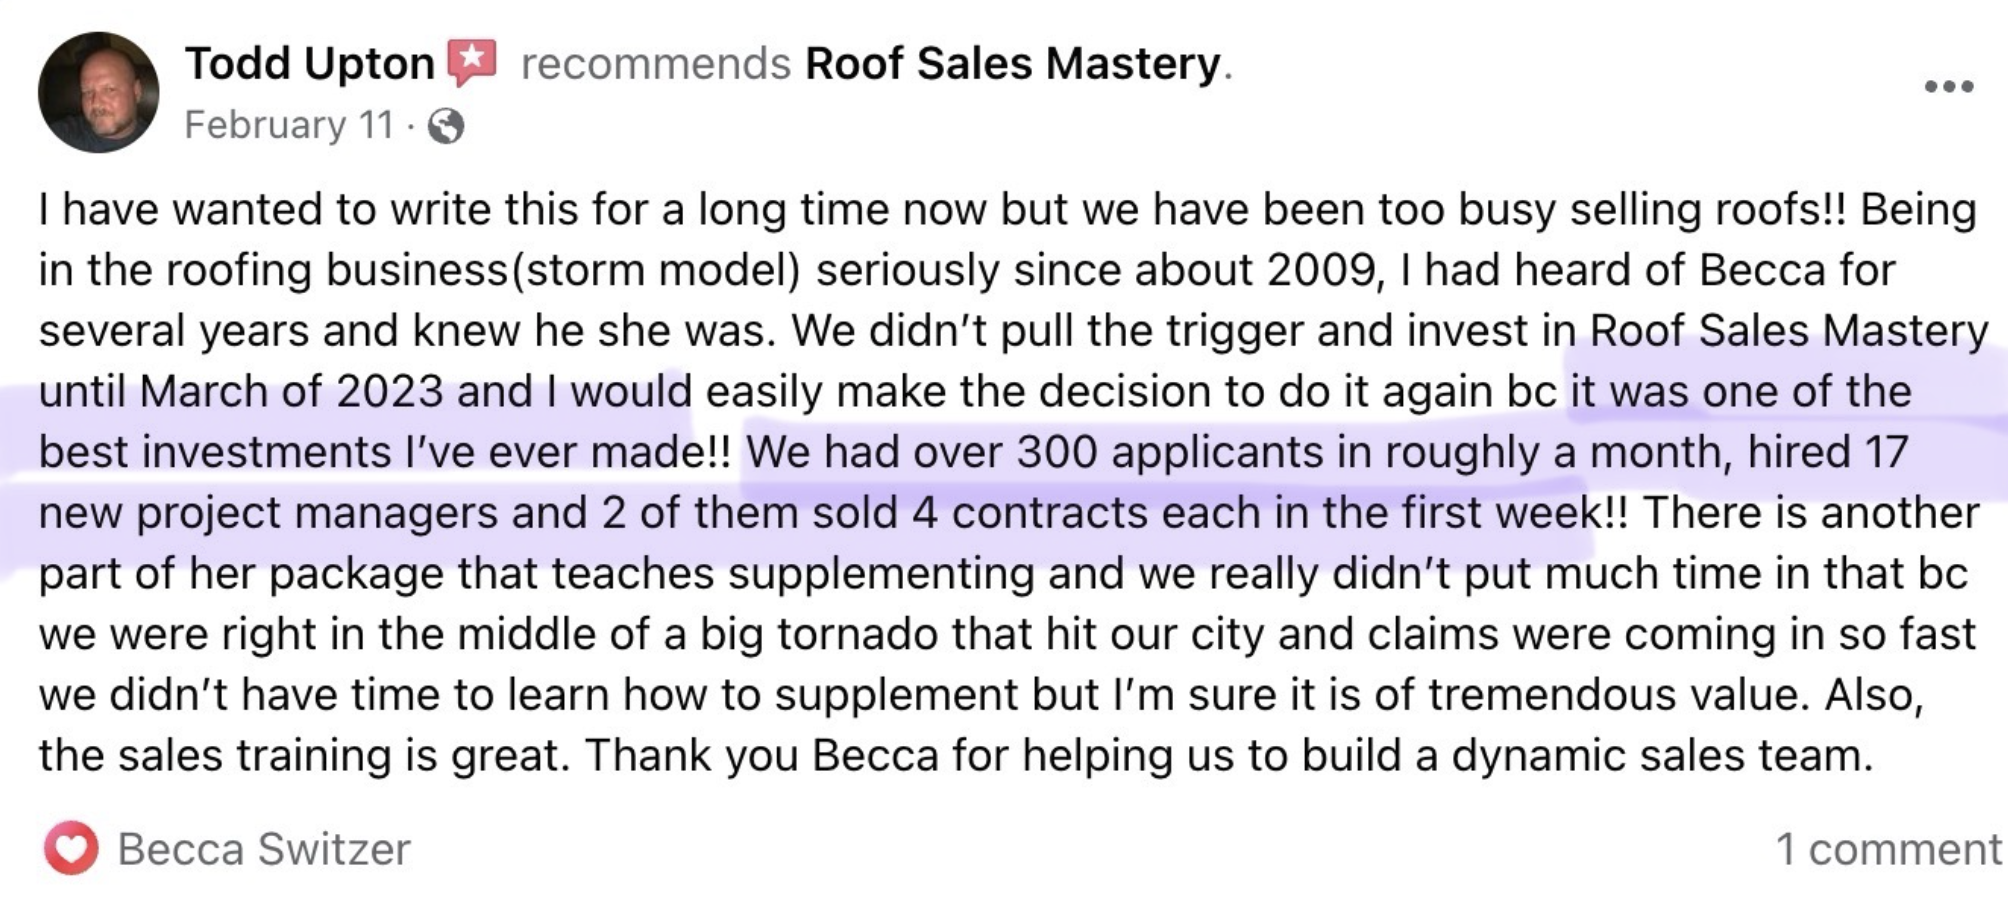This screenshot has height=908, width=2008.
Task: Click the red recommendation star badge
Action: 471,62
